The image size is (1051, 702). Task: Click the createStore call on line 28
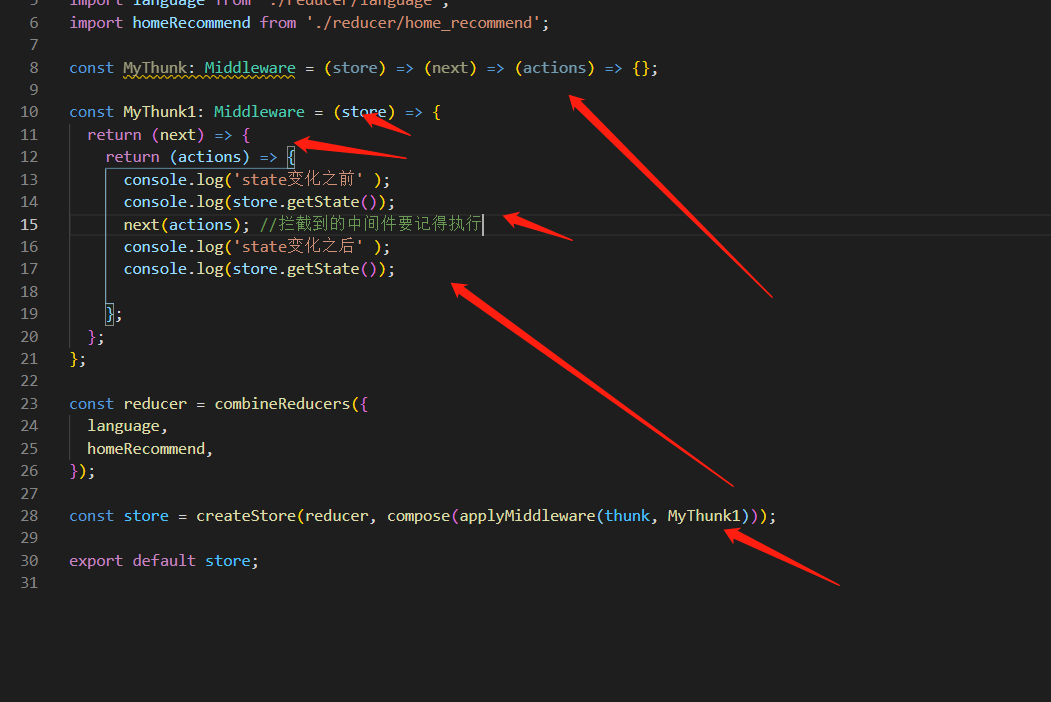coord(245,516)
